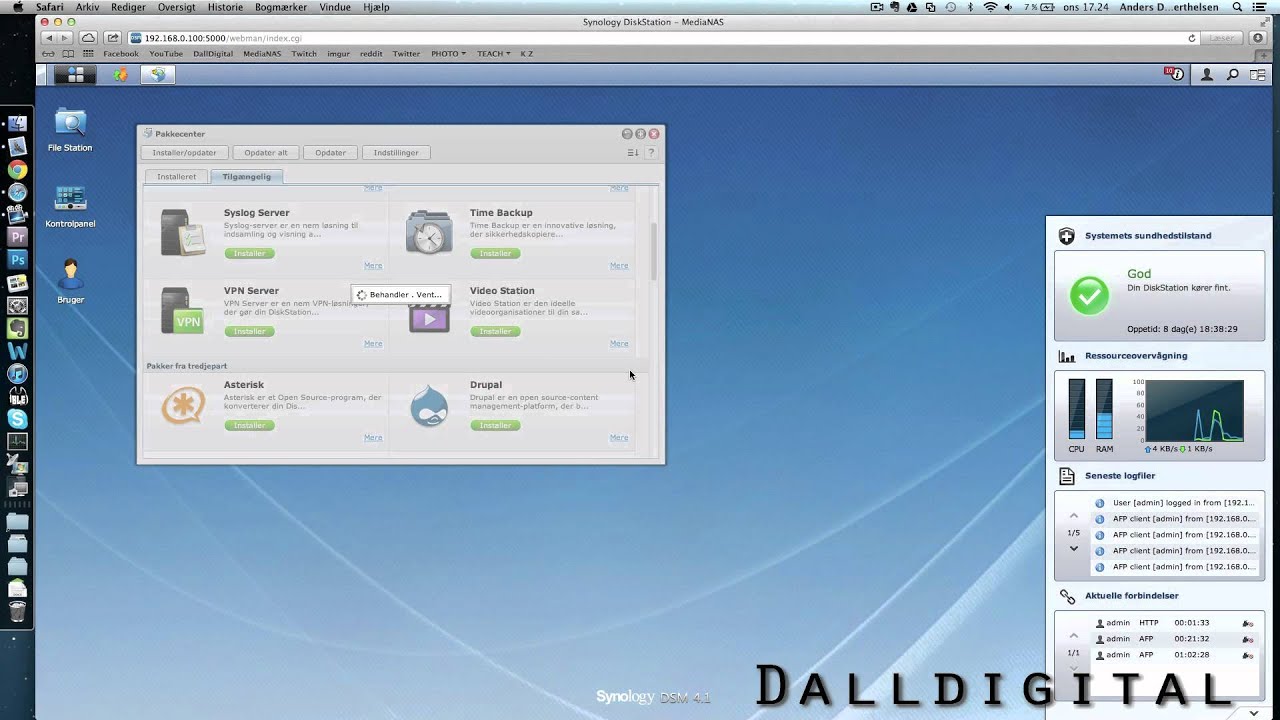This screenshot has height=720, width=1280.
Task: Open Mere link for Drupal
Action: pos(619,438)
